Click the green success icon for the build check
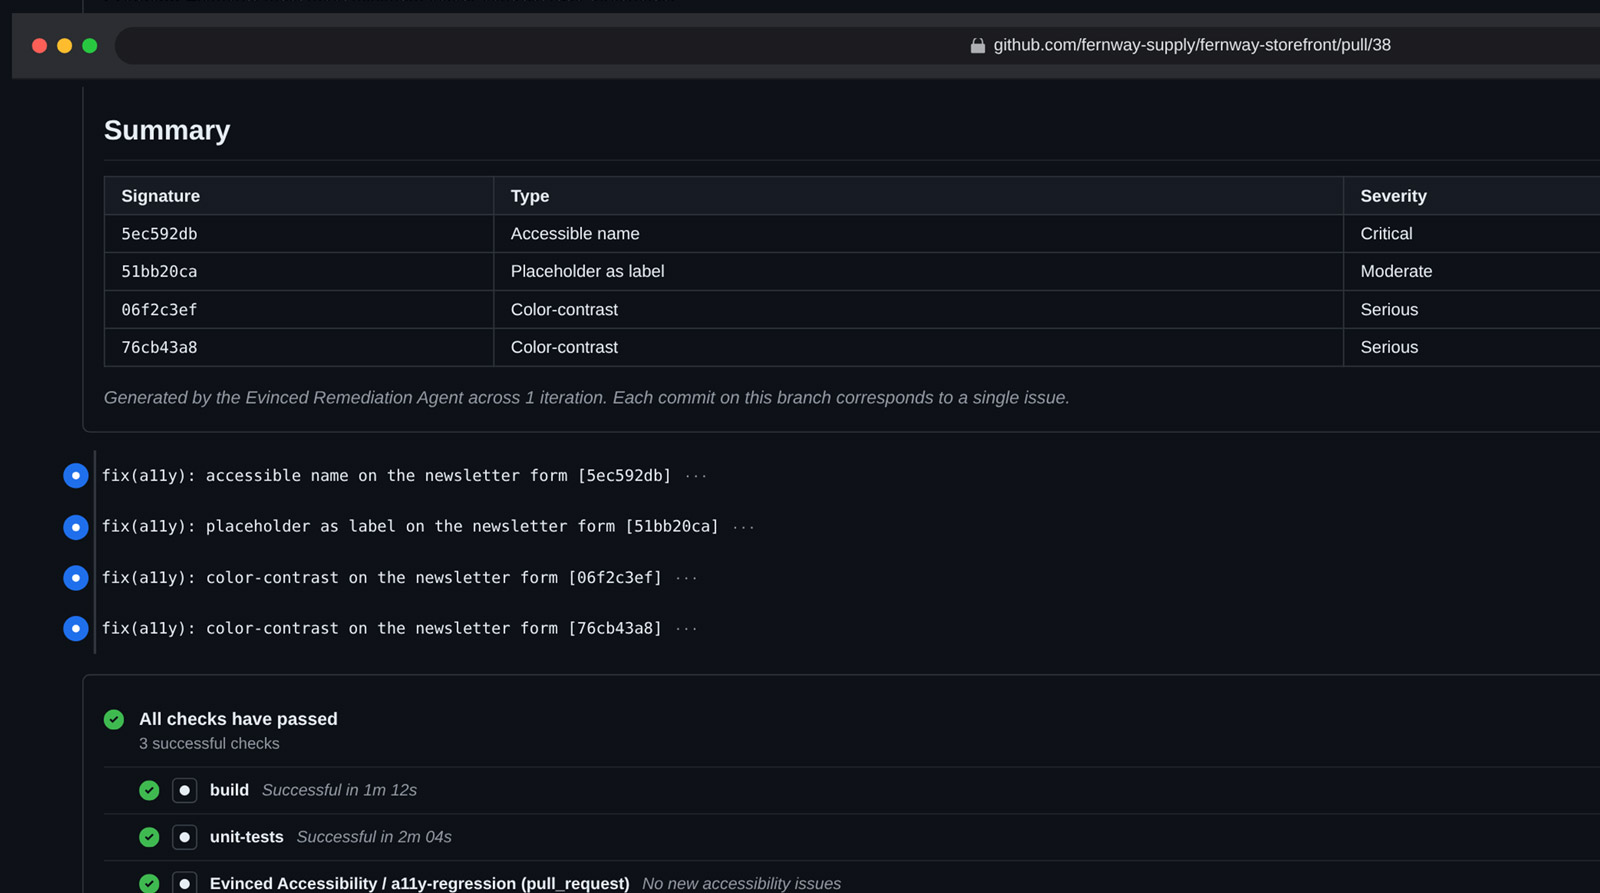Image resolution: width=1600 pixels, height=893 pixels. click(x=149, y=790)
